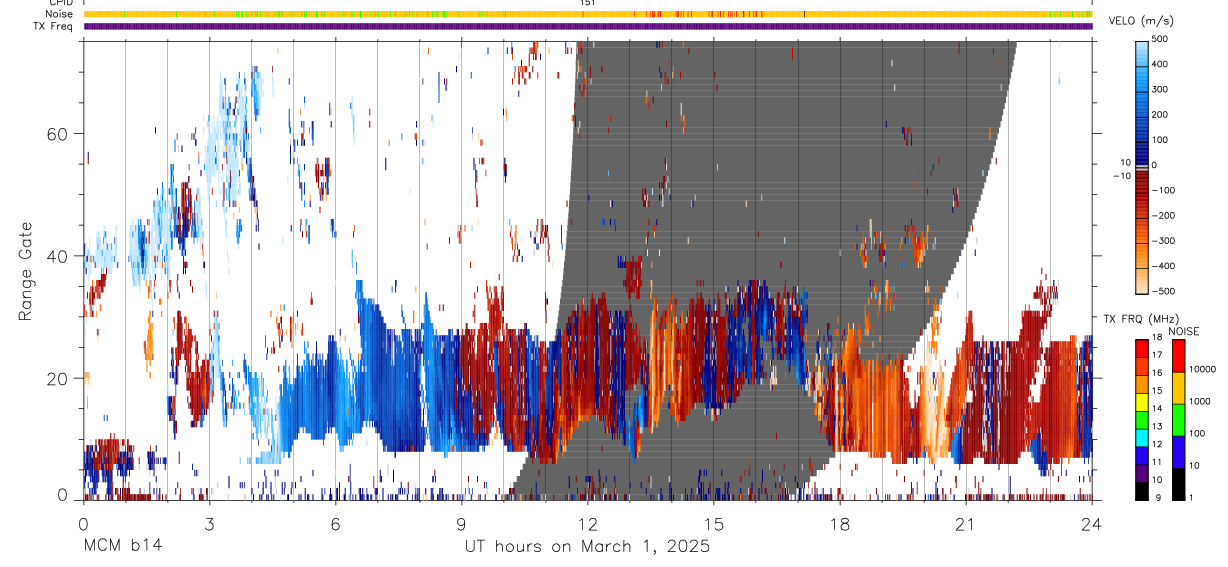Click the '10000' label on NOISE legend
This screenshot has width=1228, height=567.
click(1202, 370)
